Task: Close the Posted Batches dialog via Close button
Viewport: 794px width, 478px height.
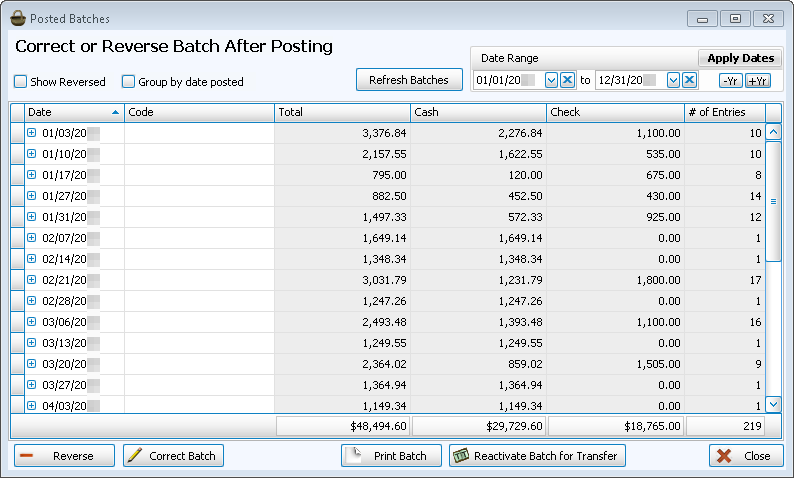Action: click(746, 456)
